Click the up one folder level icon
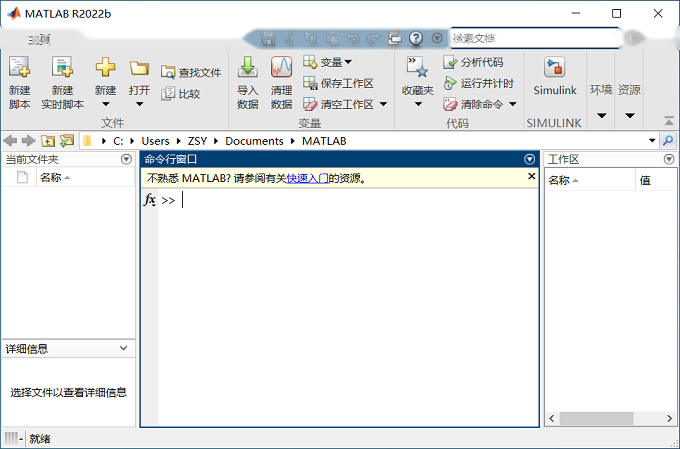680x449 pixels. click(48, 141)
